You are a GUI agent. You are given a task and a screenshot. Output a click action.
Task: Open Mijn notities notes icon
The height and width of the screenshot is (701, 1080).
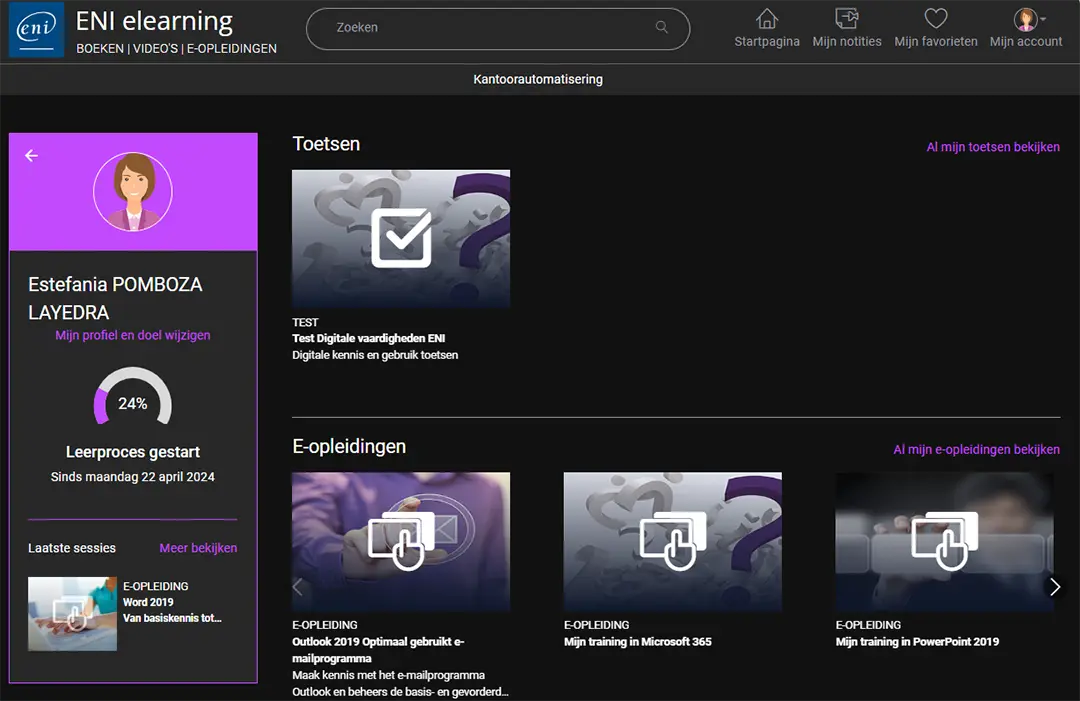tap(847, 19)
